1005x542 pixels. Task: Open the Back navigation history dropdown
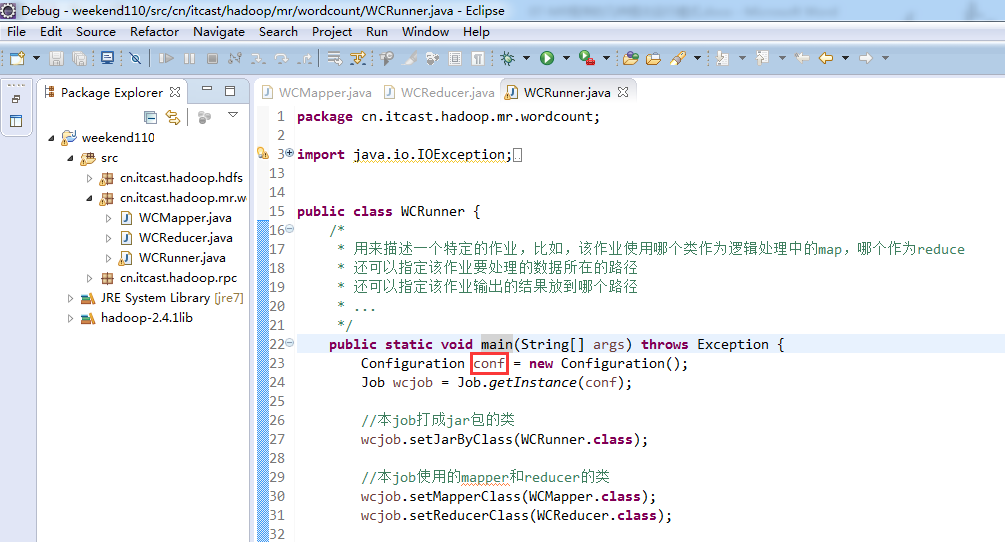pos(845,58)
